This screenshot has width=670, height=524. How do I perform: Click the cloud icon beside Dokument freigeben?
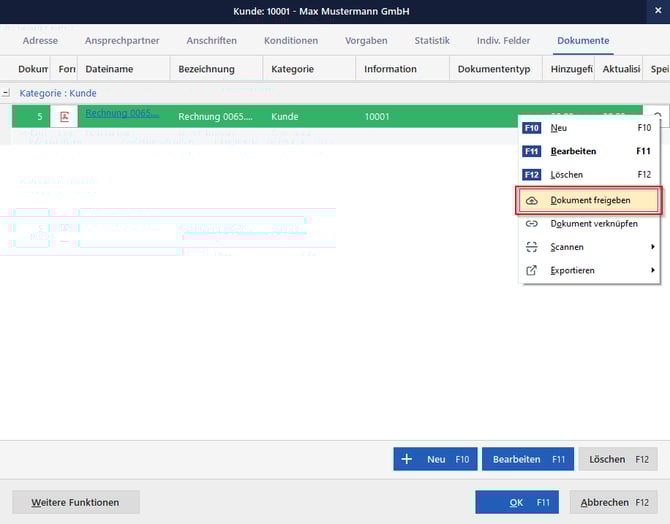pyautogui.click(x=532, y=200)
